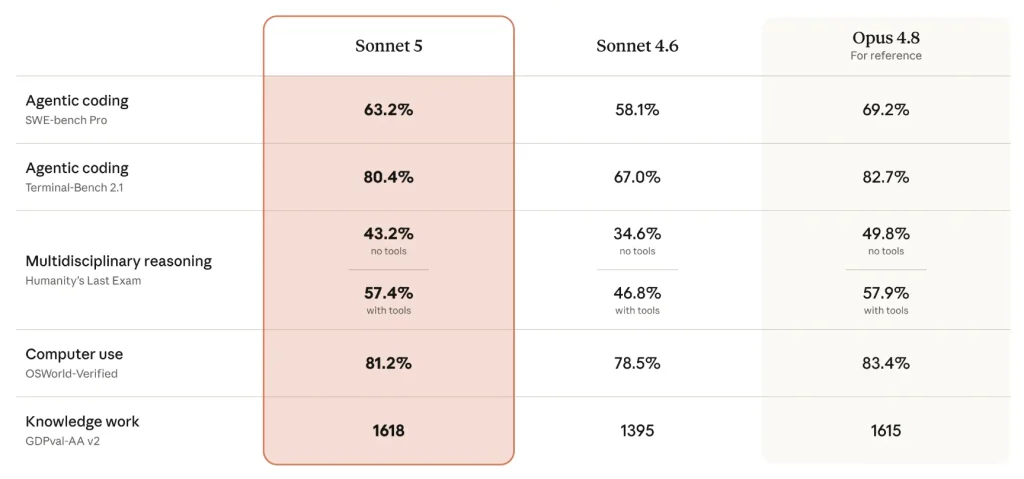Select Sonnet 5's 1618 GDPval score
The height and width of the screenshot is (479, 1024).
(x=389, y=431)
